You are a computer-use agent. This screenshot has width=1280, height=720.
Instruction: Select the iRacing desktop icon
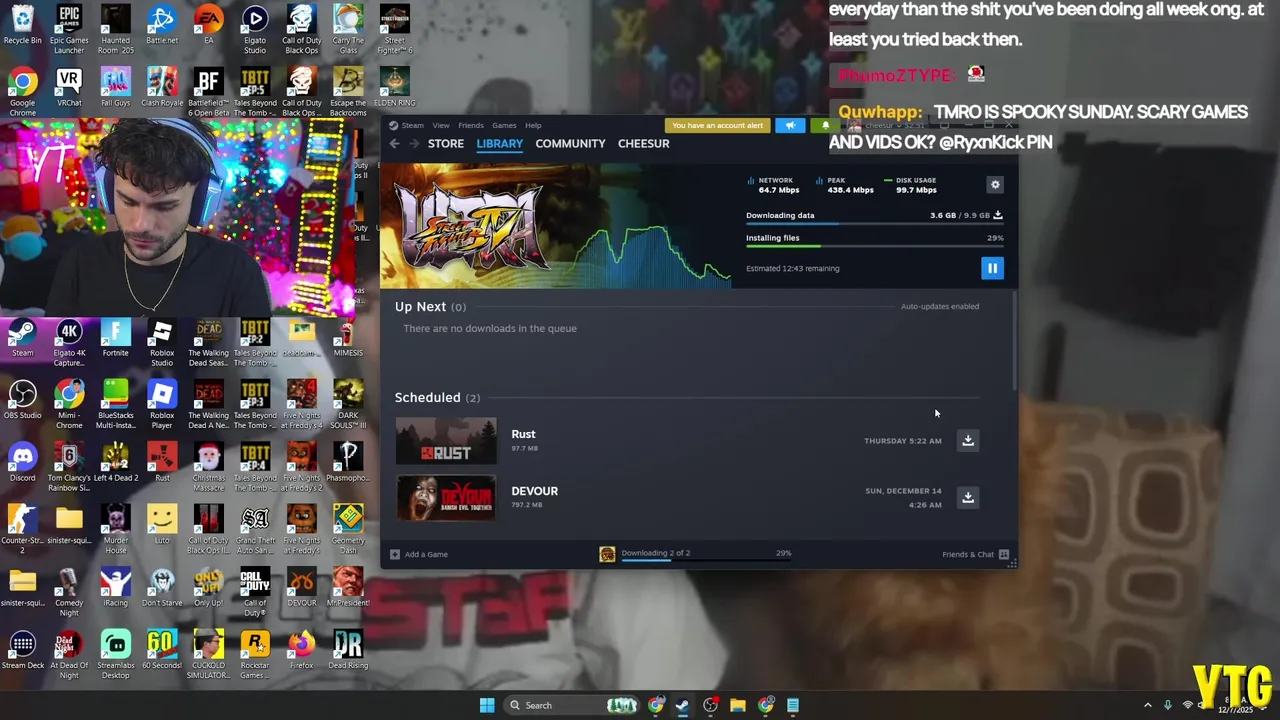[x=115, y=589]
